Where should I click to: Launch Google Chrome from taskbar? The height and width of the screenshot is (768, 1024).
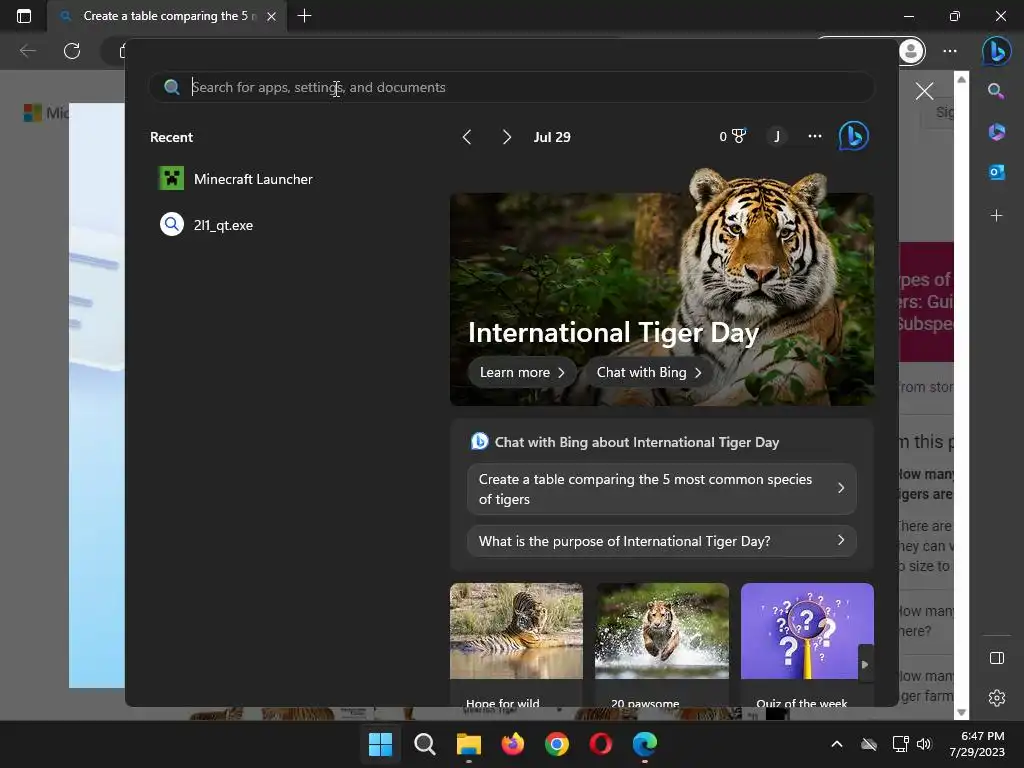[556, 744]
